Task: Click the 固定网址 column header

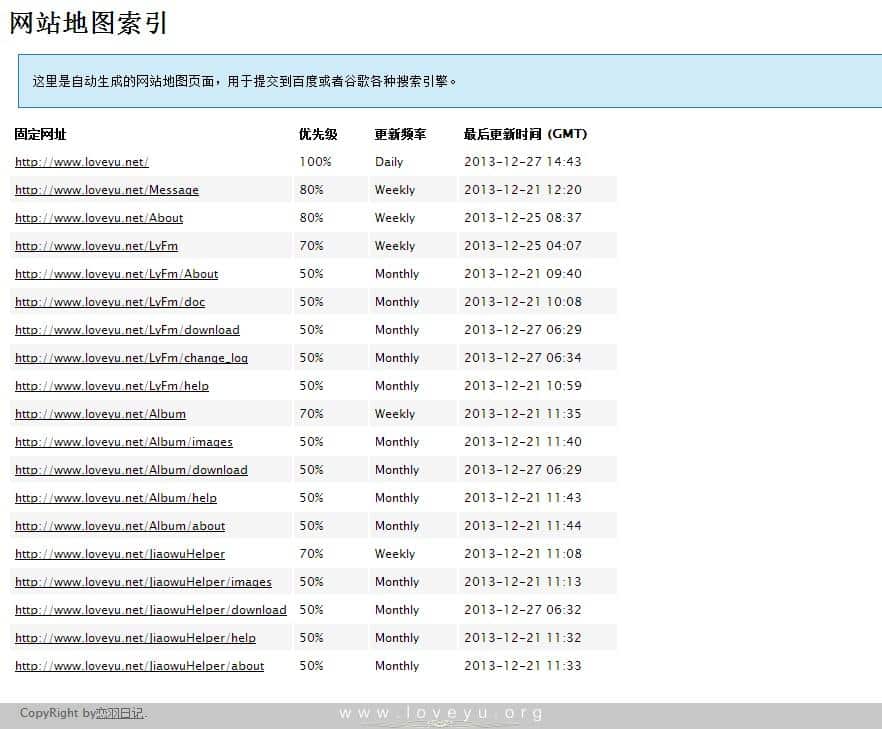Action: point(40,134)
